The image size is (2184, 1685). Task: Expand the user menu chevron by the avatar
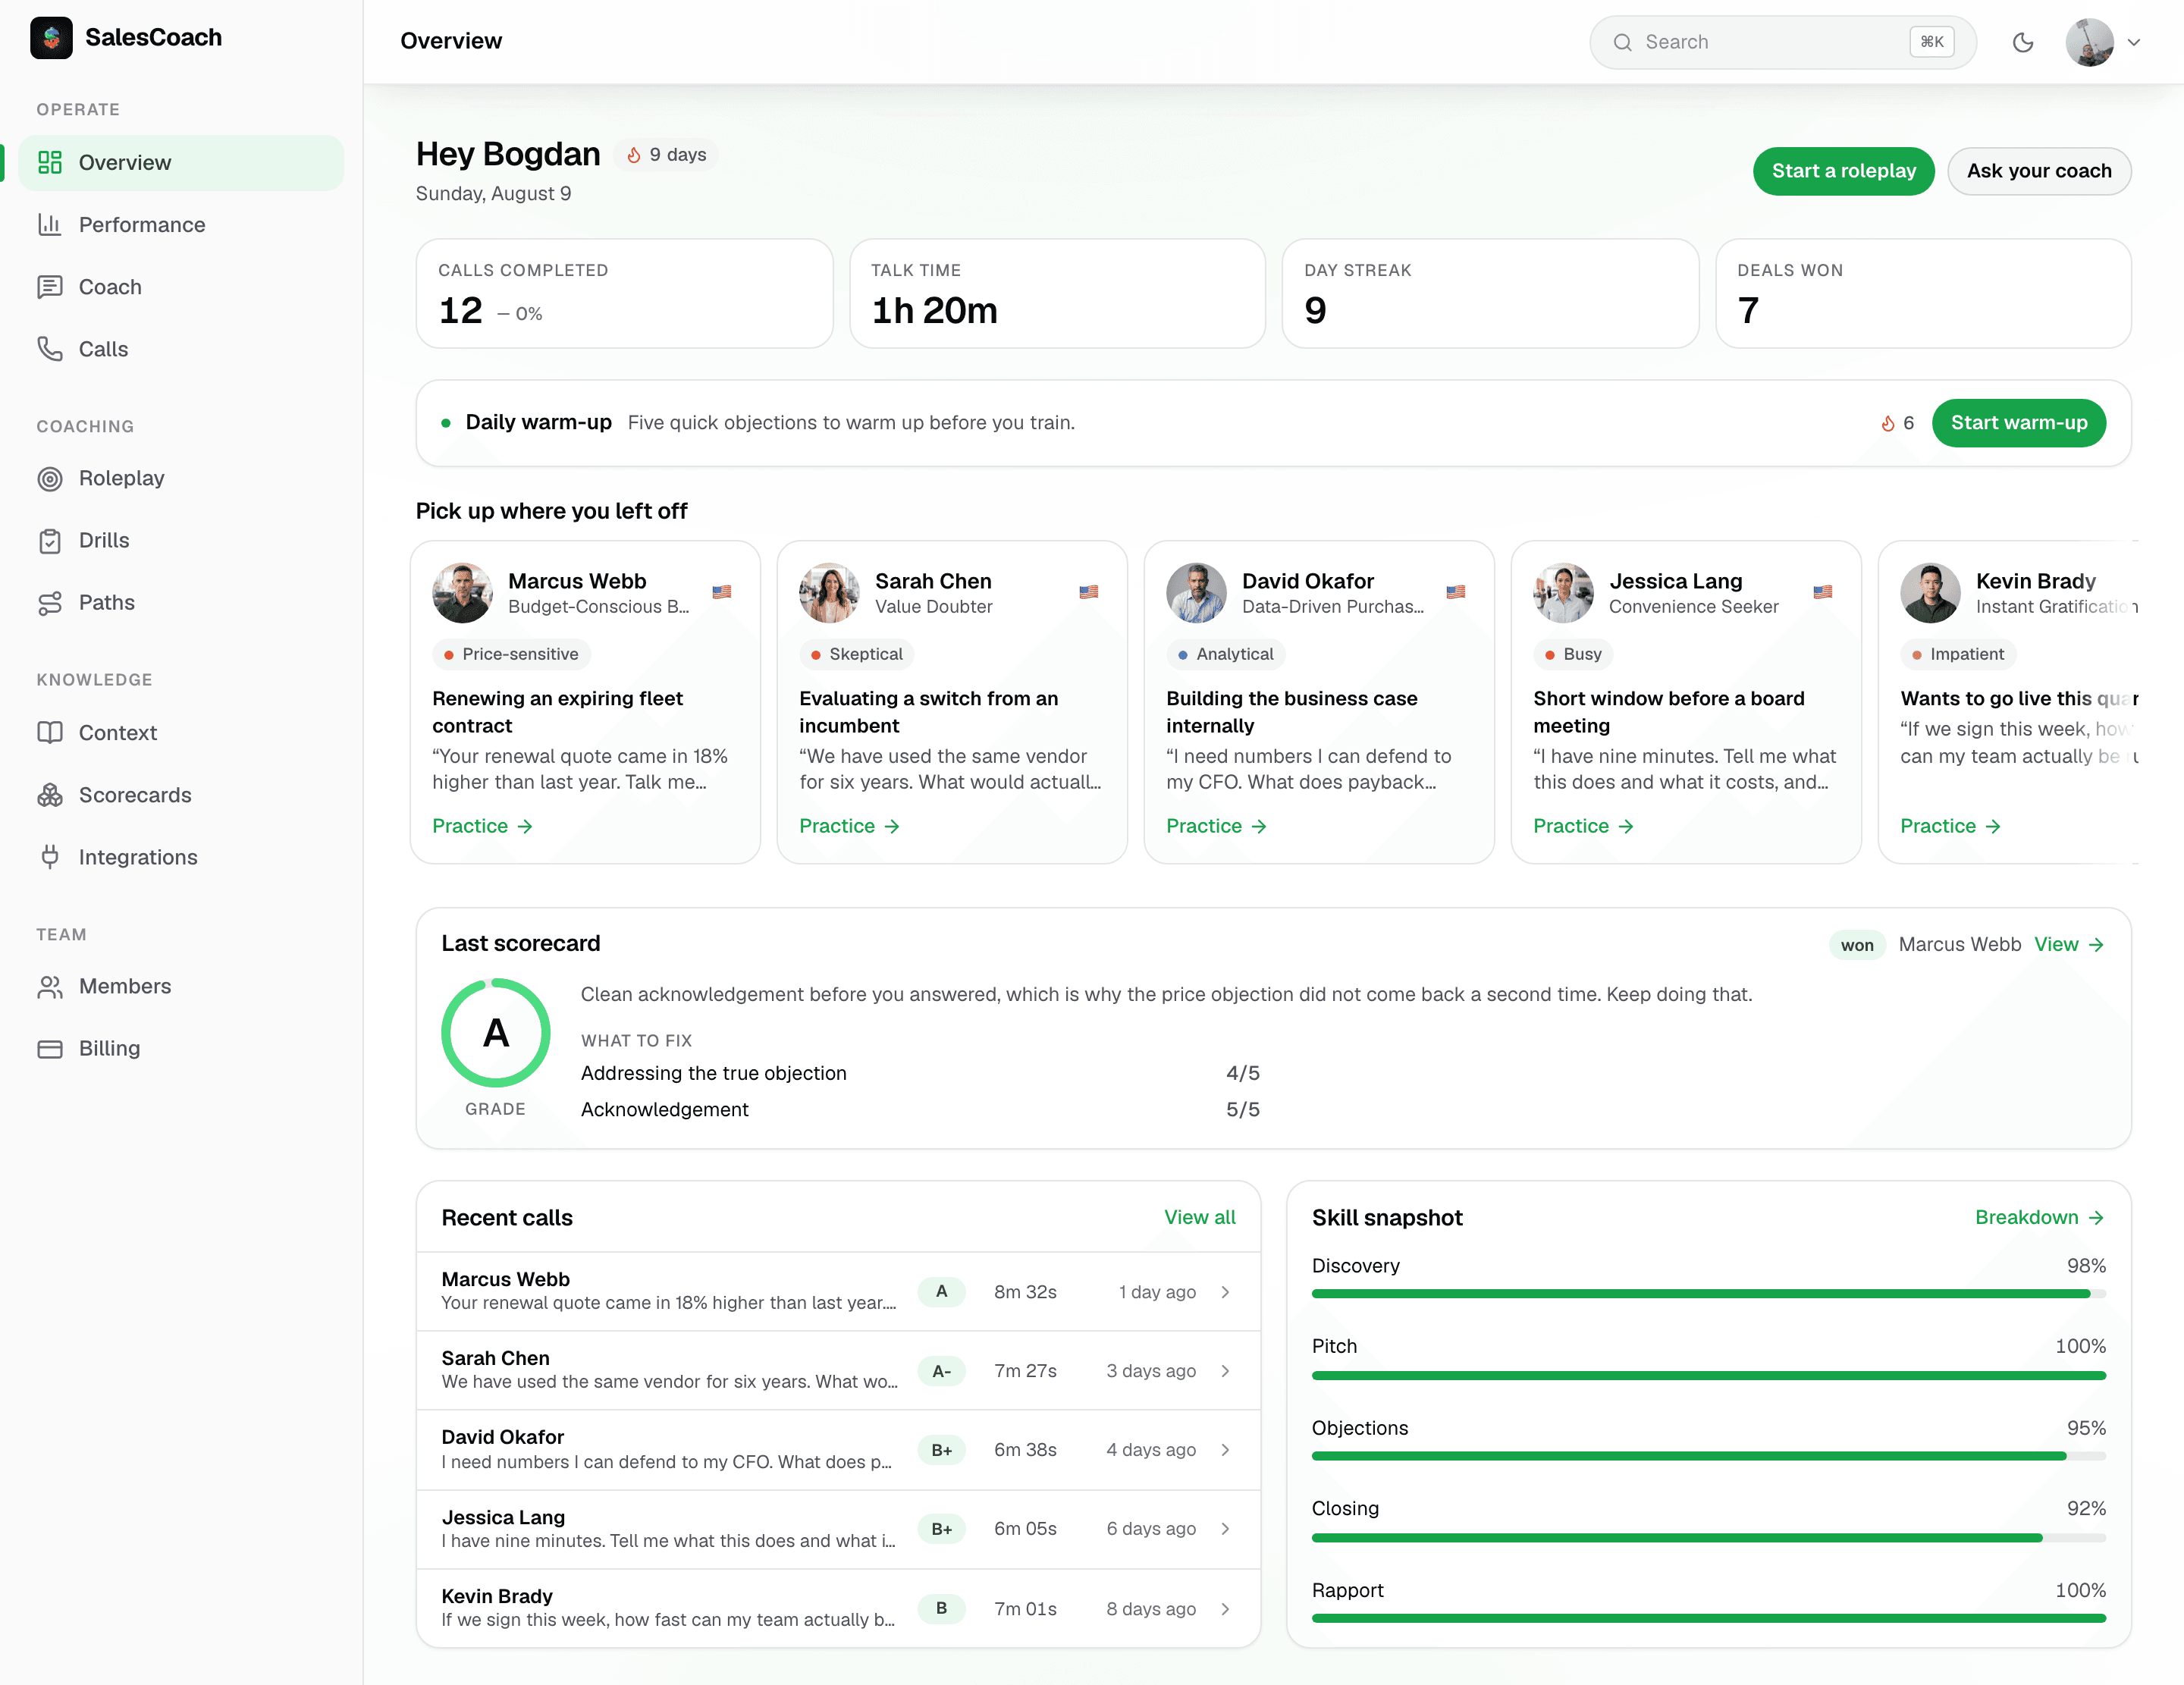pos(2134,42)
